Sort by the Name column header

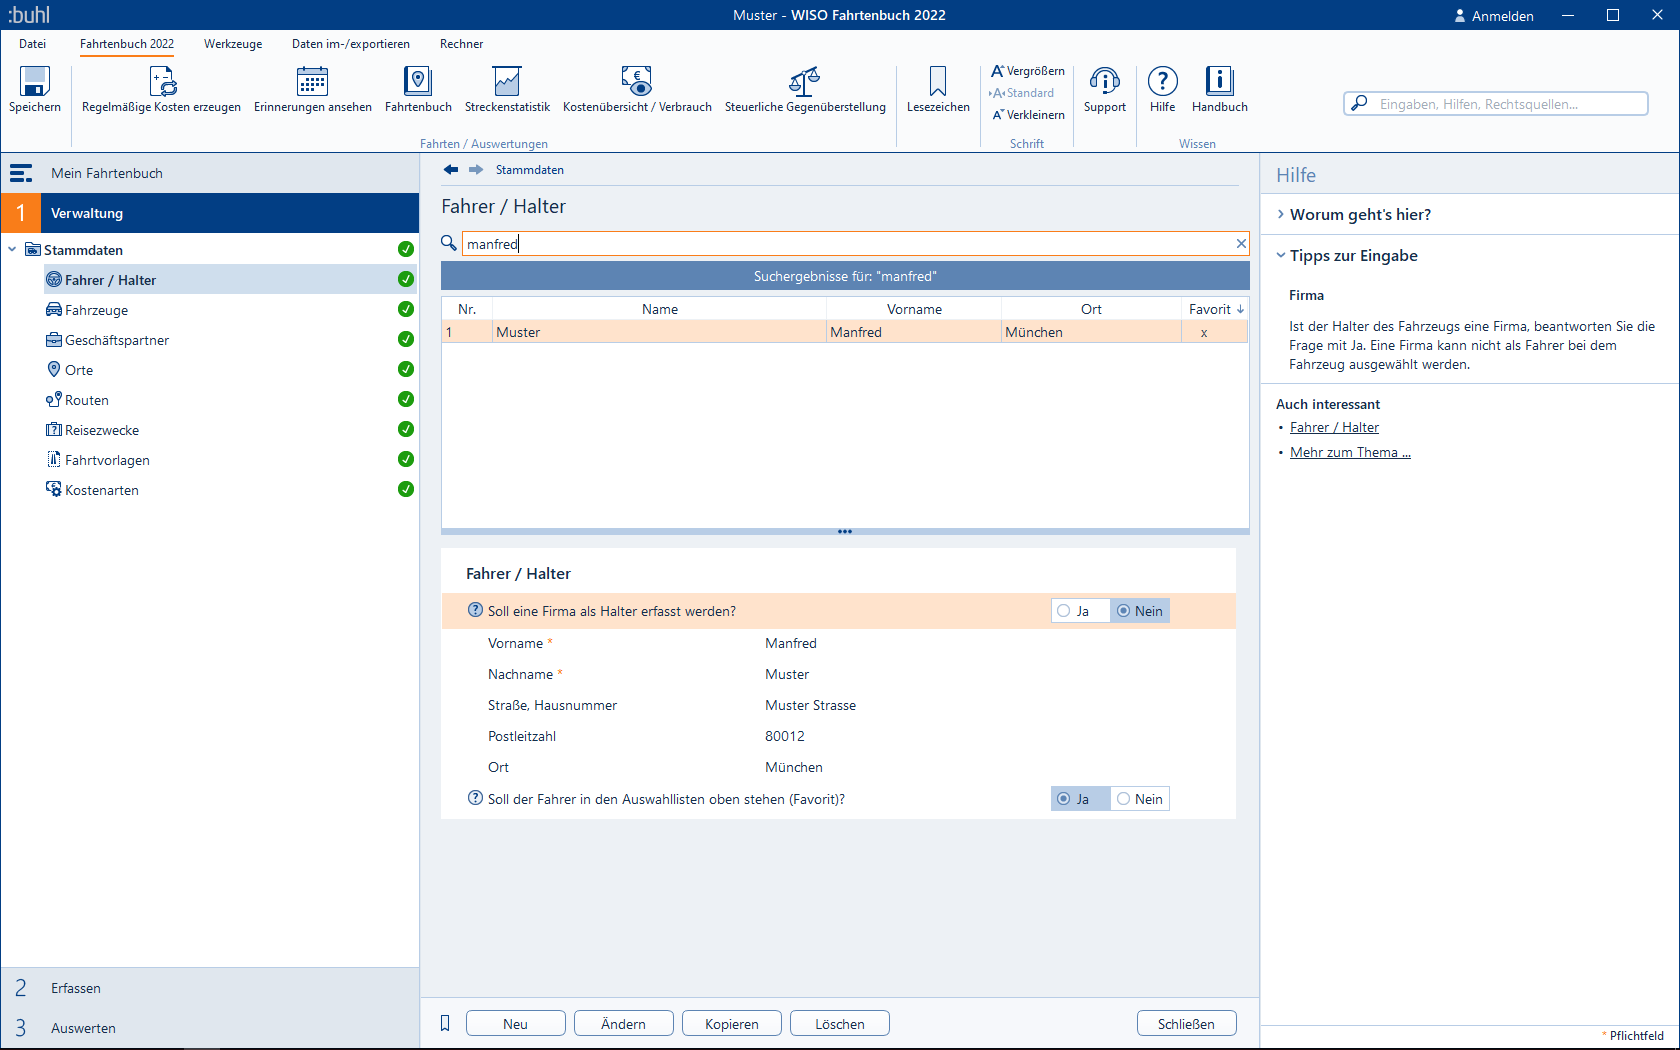(x=660, y=309)
